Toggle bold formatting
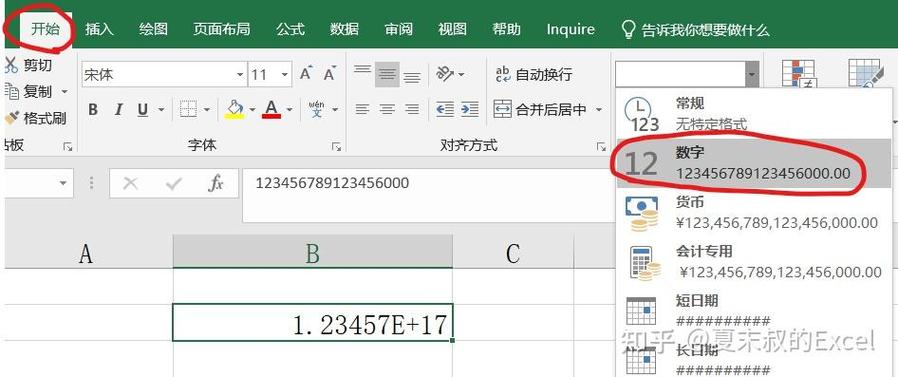This screenshot has width=898, height=377. (93, 109)
